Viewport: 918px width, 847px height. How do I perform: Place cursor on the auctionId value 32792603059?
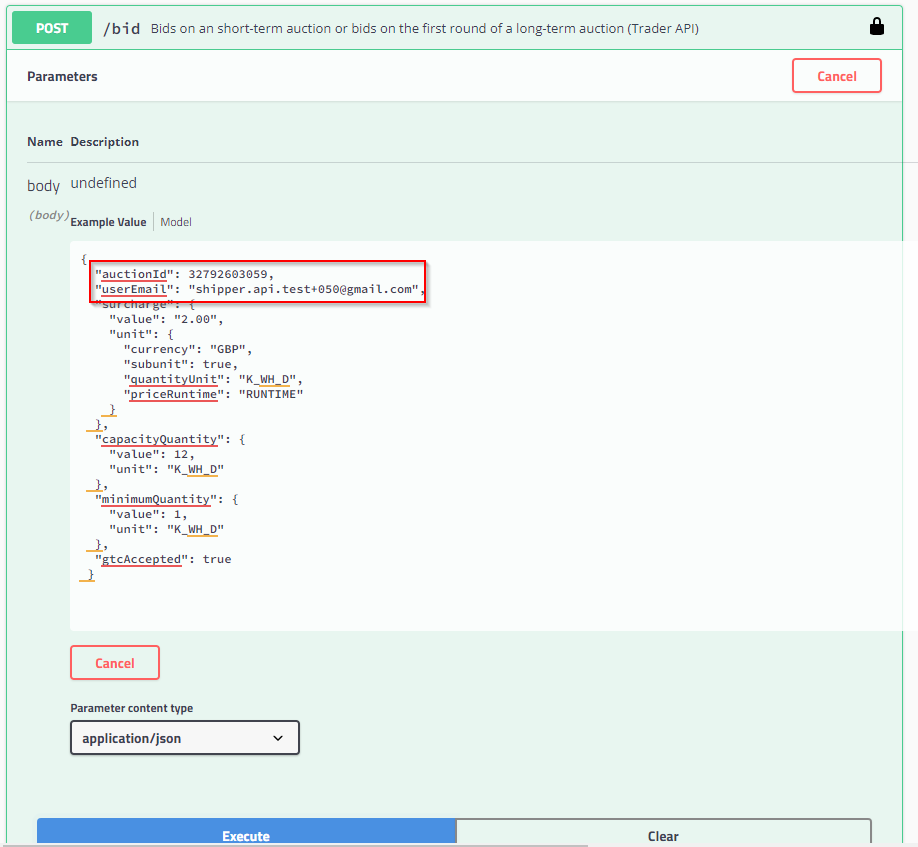(x=230, y=274)
